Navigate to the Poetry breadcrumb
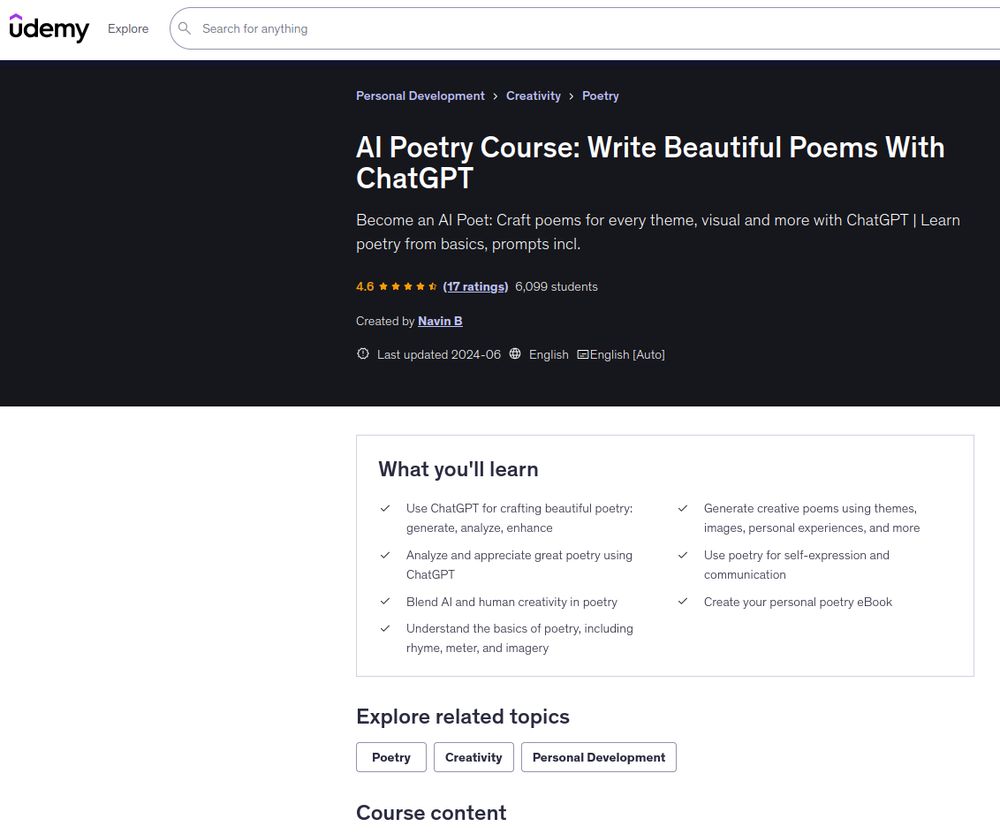This screenshot has height=835, width=1000. coord(600,96)
